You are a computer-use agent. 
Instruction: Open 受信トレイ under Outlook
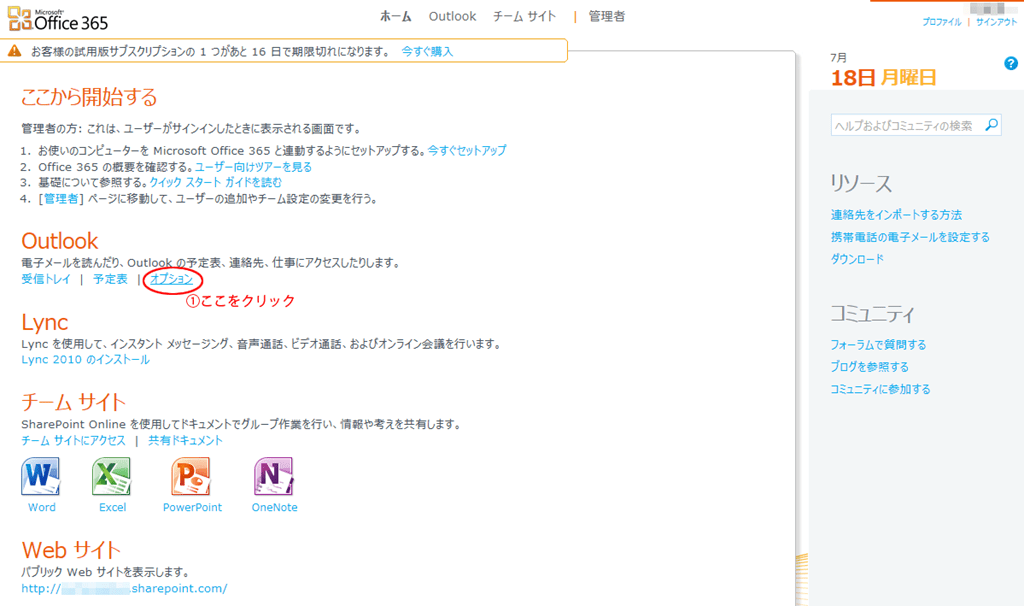click(x=46, y=279)
